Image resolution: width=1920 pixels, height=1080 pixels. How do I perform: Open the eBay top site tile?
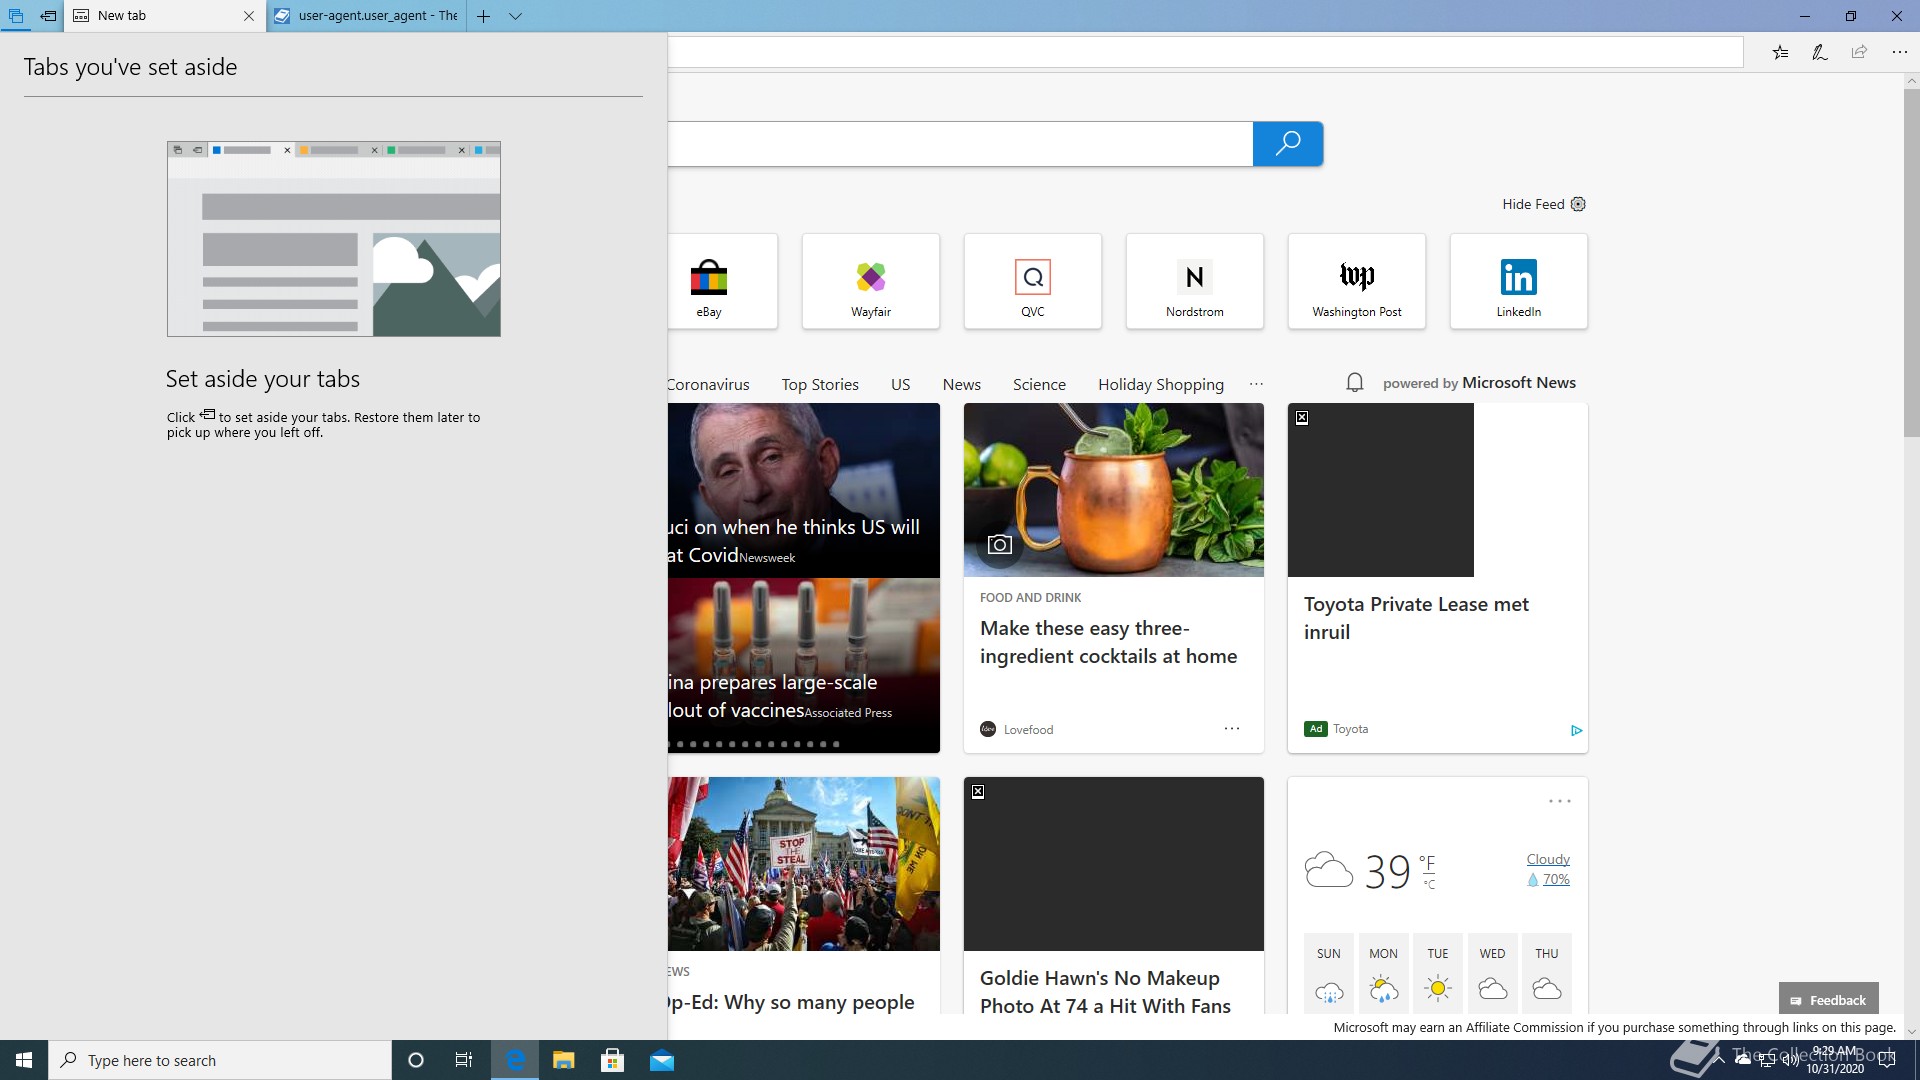tap(722, 281)
